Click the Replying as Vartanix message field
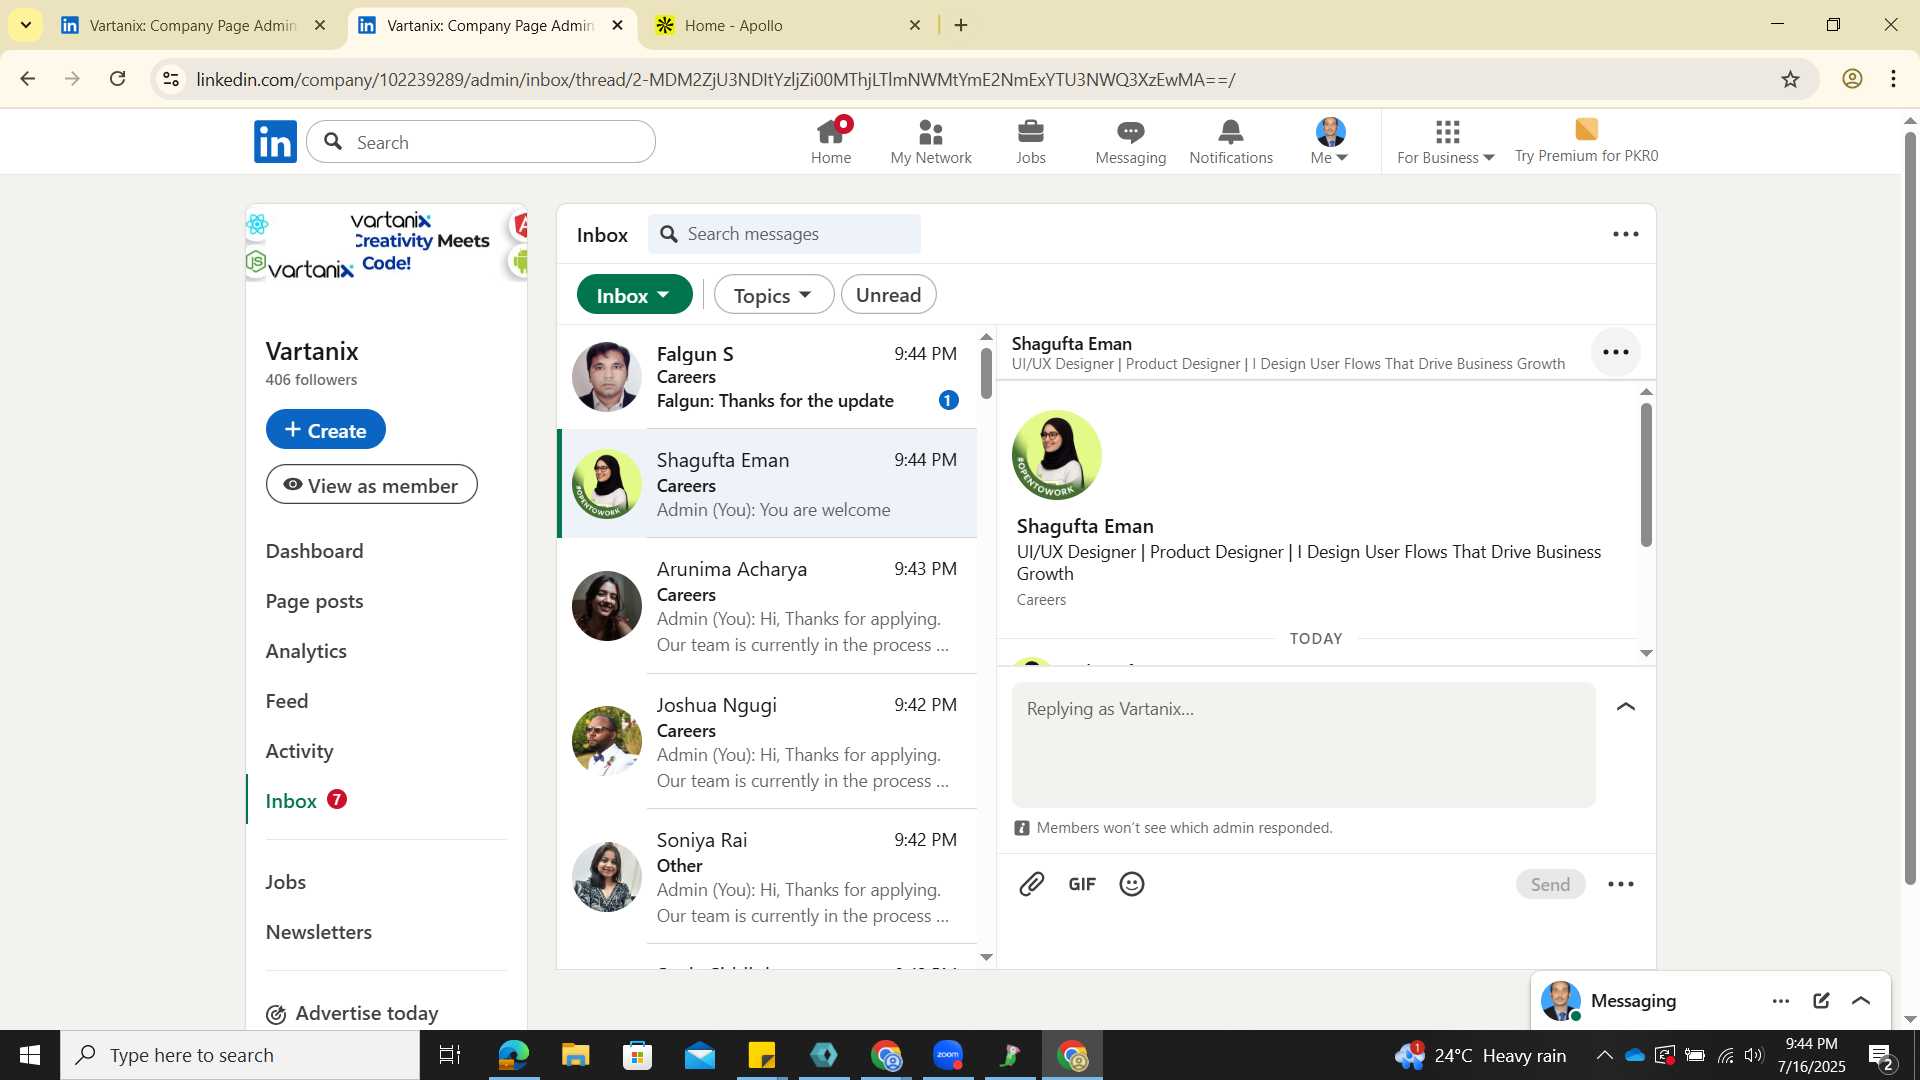 pyautogui.click(x=1303, y=745)
